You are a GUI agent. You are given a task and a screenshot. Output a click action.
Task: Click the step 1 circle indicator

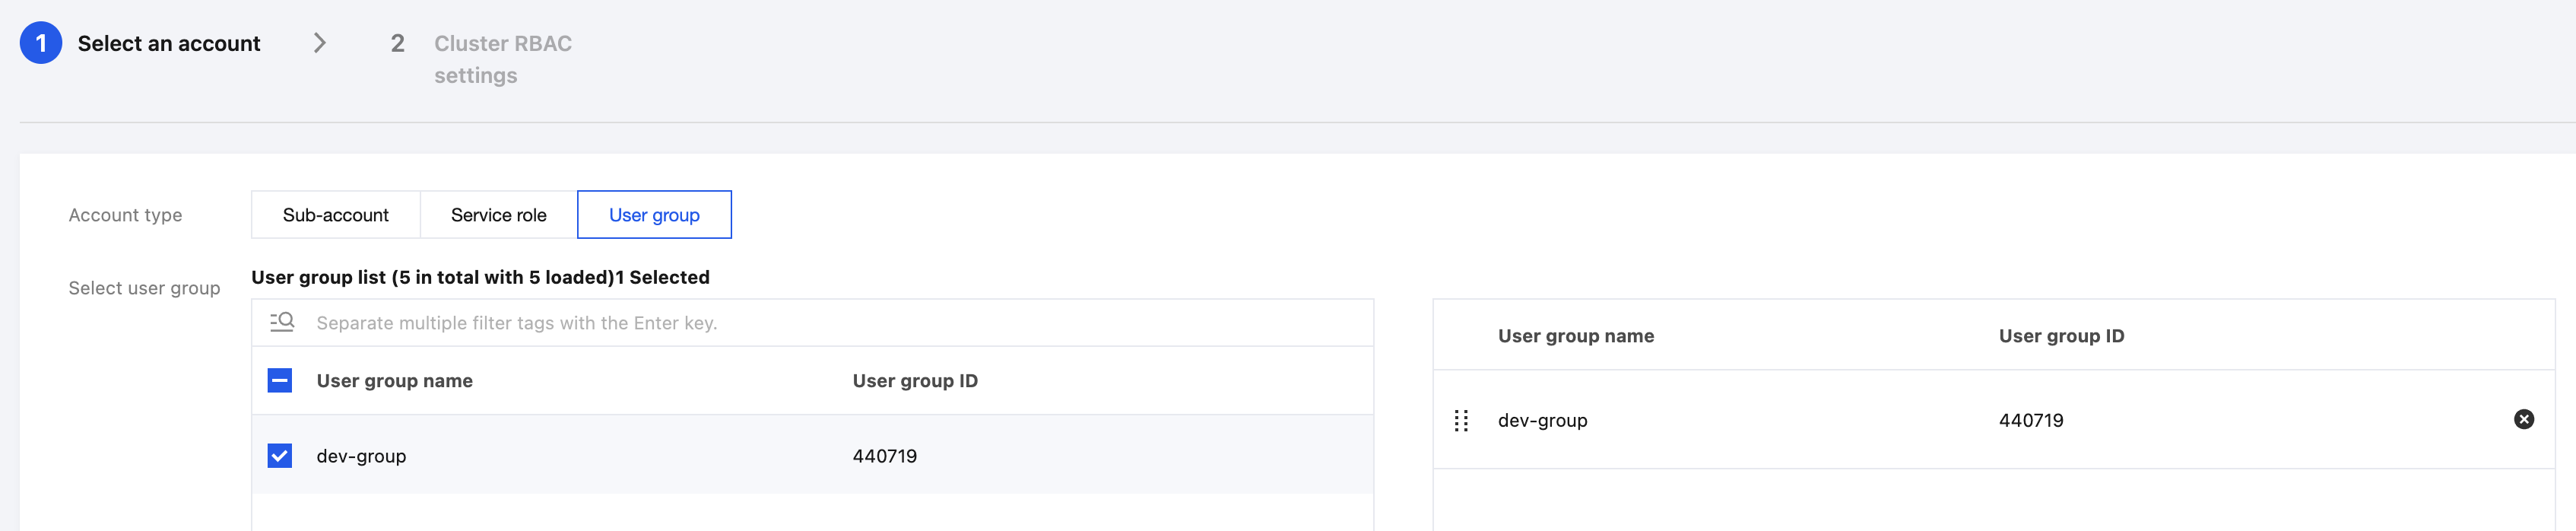tap(41, 43)
